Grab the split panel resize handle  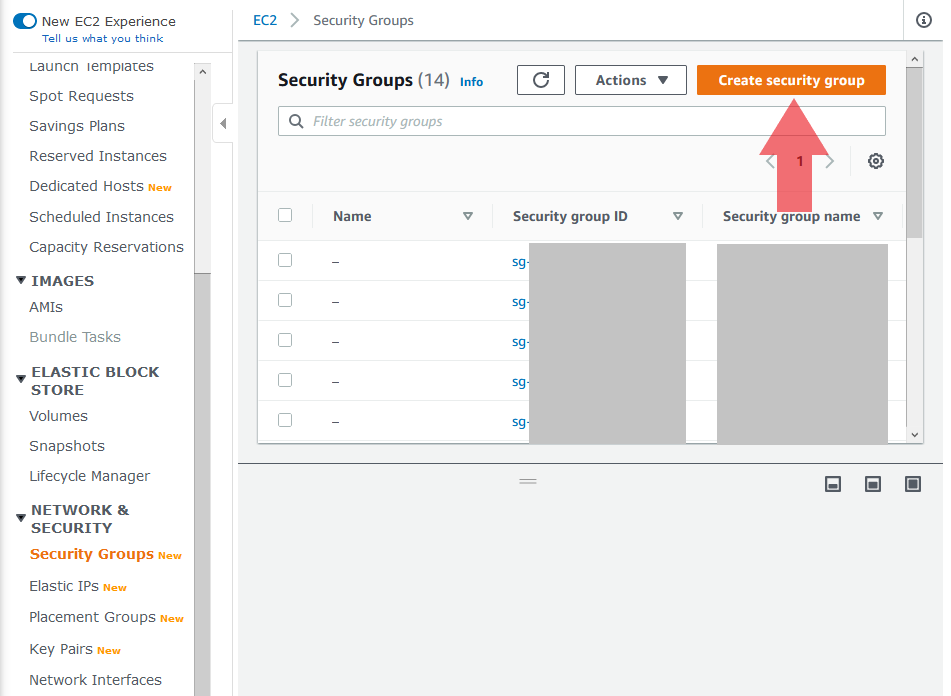[528, 481]
